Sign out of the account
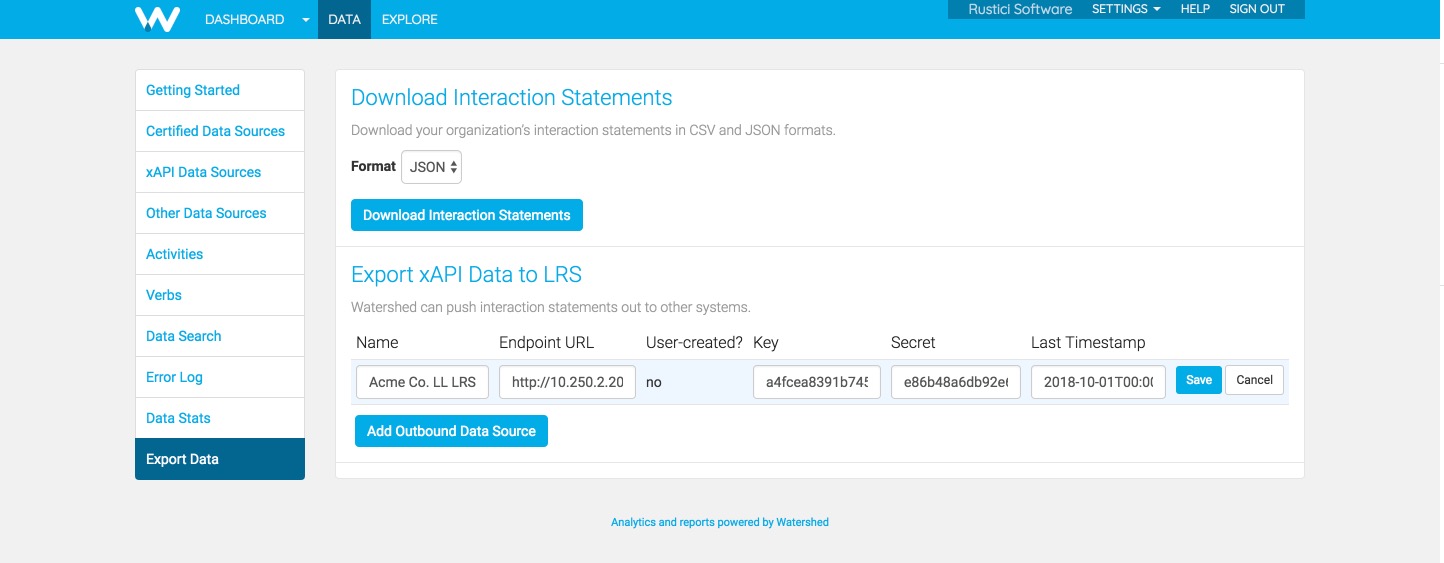 [1256, 9]
